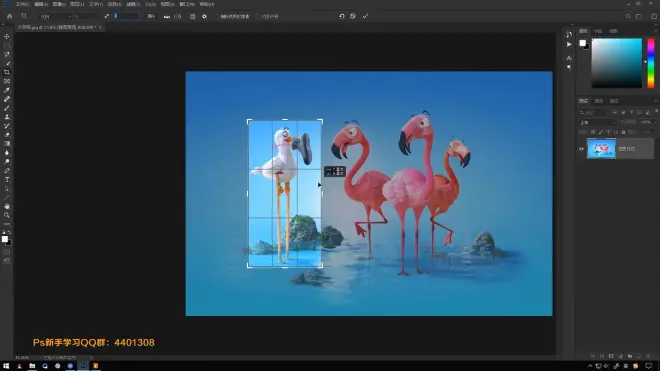Select the Clone Stamp tool
The width and height of the screenshot is (660, 371).
click(x=7, y=117)
